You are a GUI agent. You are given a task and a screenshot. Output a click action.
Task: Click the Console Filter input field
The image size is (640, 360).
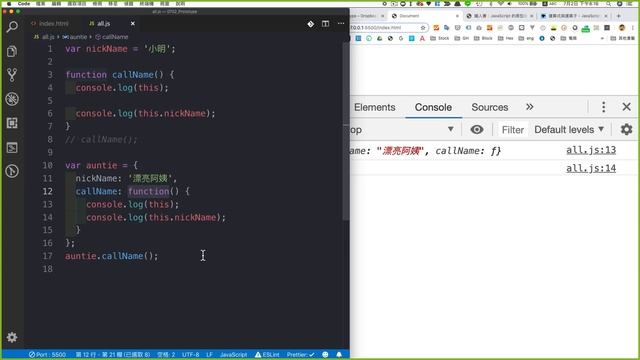(513, 130)
